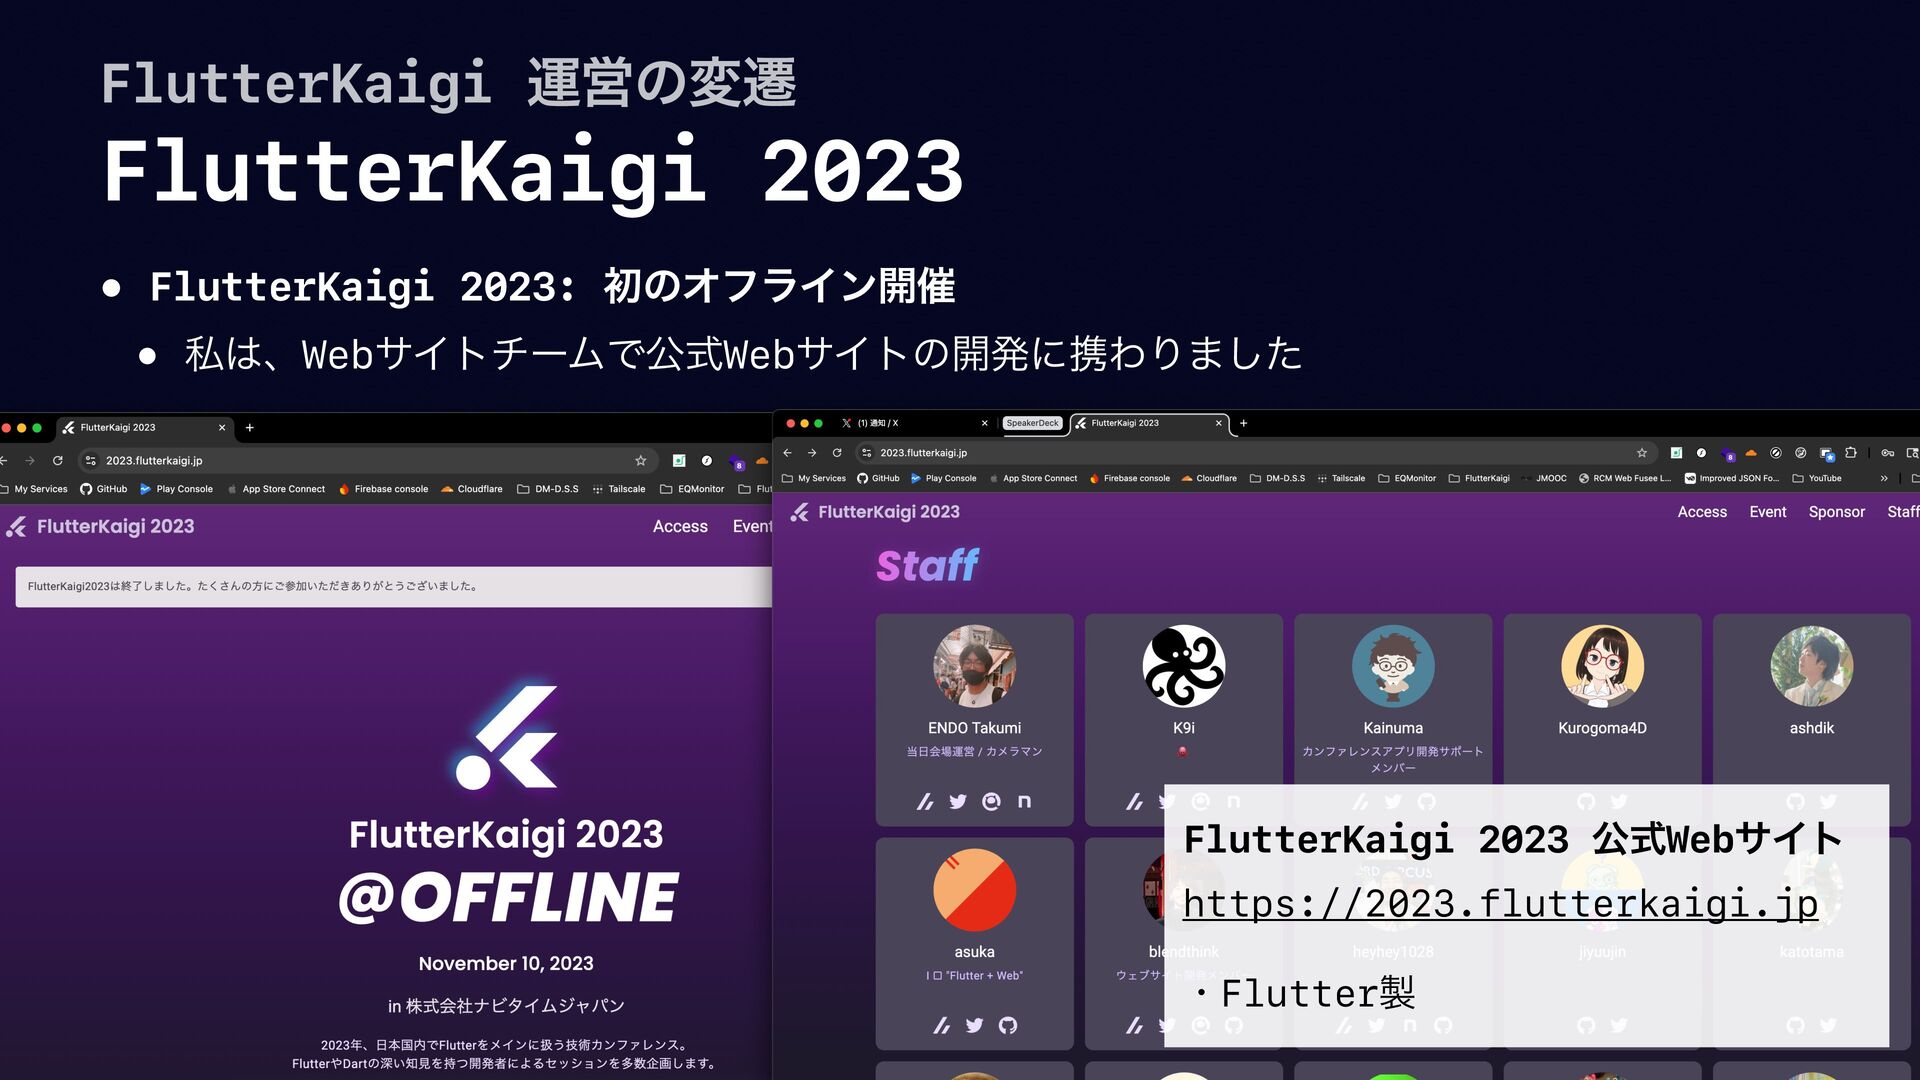Open the EQMonitor bookmark folder in left browser

click(x=692, y=489)
